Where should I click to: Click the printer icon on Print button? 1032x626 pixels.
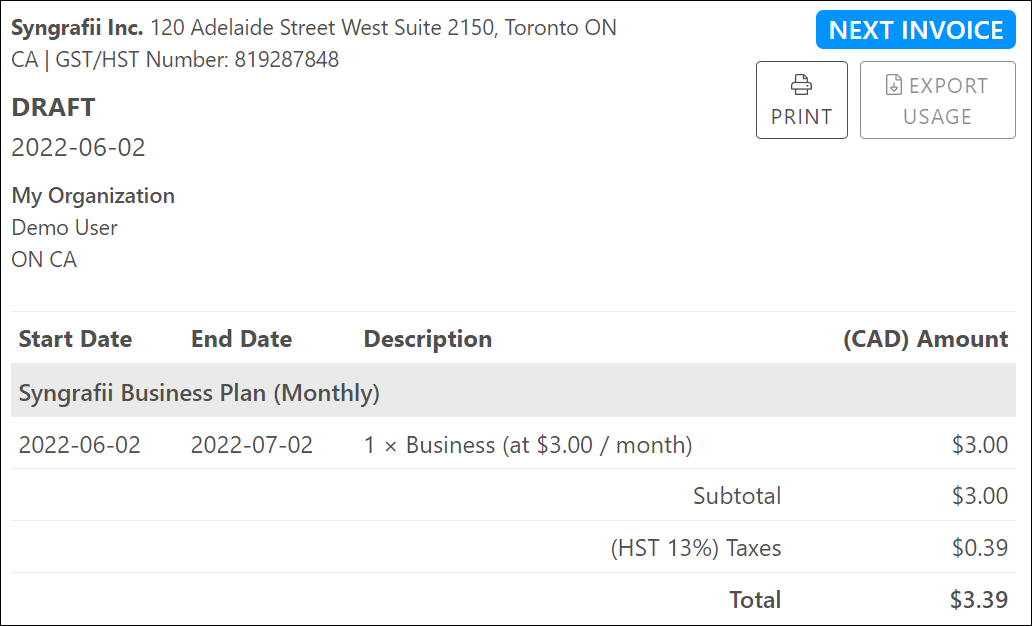coord(802,84)
